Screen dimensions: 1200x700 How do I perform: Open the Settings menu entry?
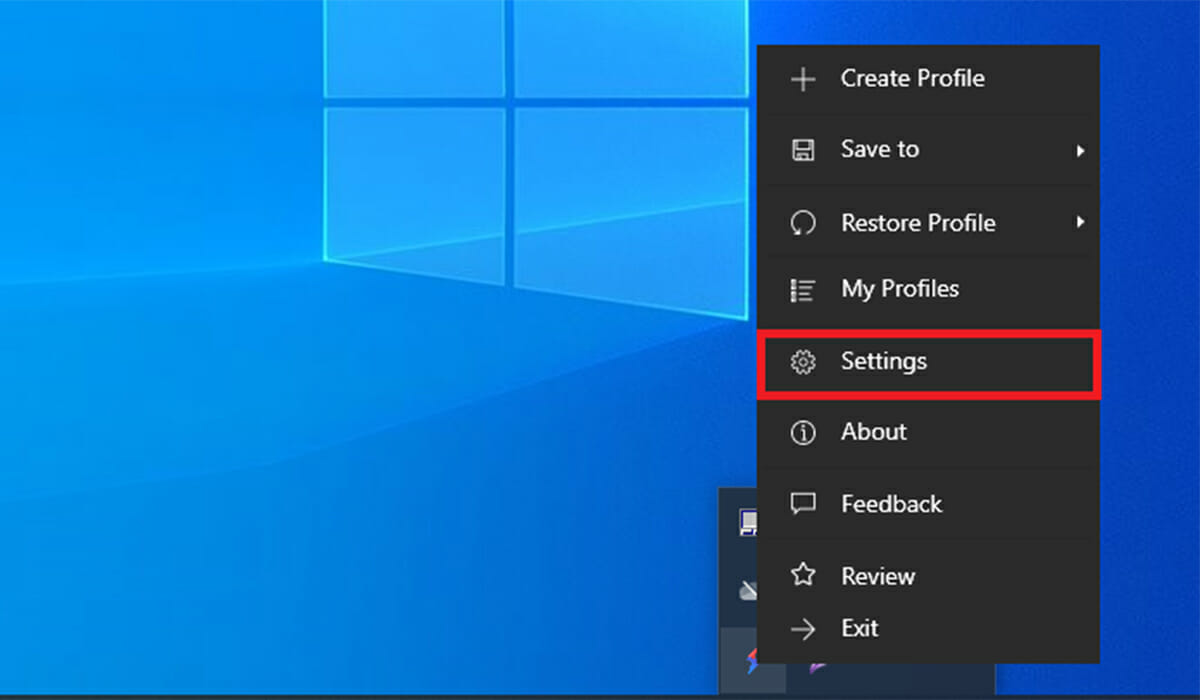tap(884, 362)
